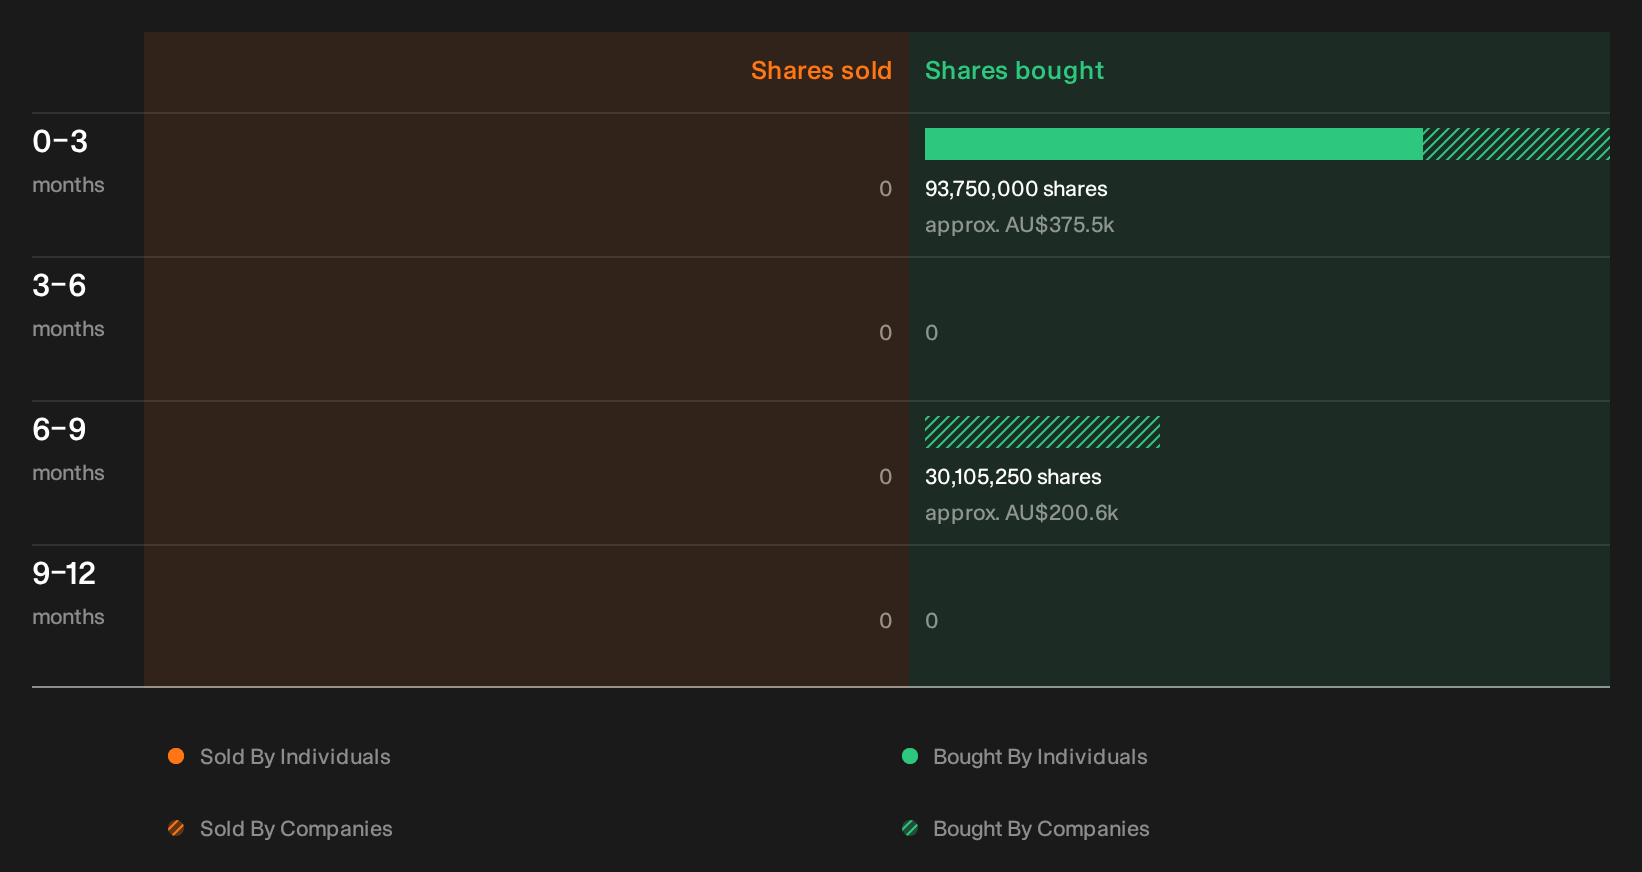The image size is (1642, 872).
Task: Click the shares bought zero in 9-12 months row
Action: click(x=932, y=621)
